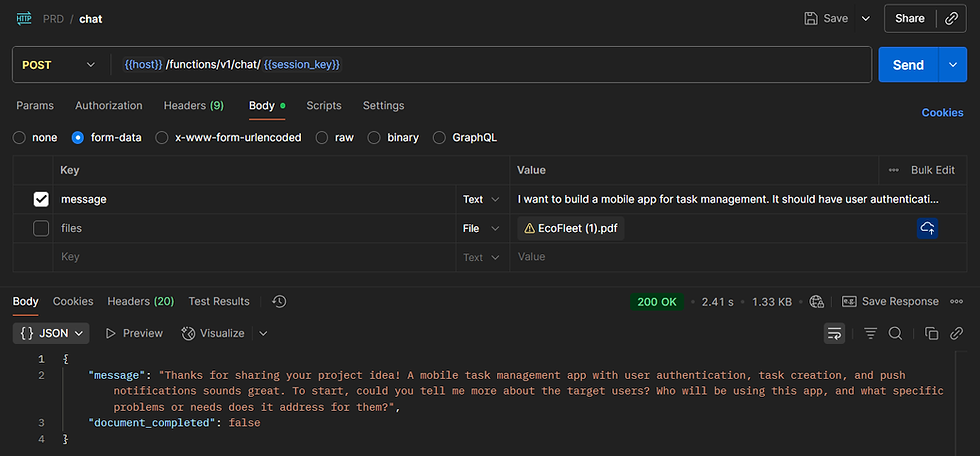Open the POST method dropdown

pyautogui.click(x=59, y=65)
